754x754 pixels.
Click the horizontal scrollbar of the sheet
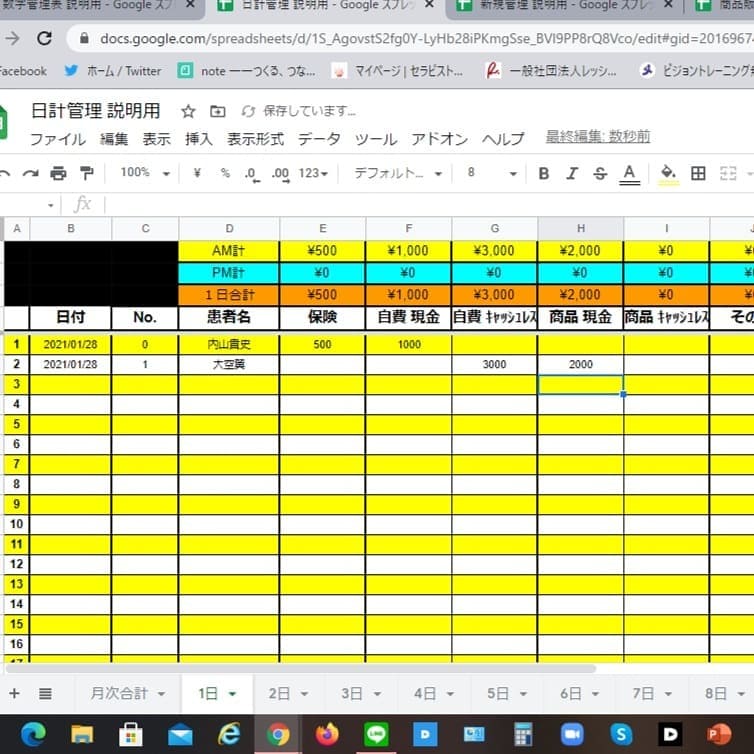point(301,669)
